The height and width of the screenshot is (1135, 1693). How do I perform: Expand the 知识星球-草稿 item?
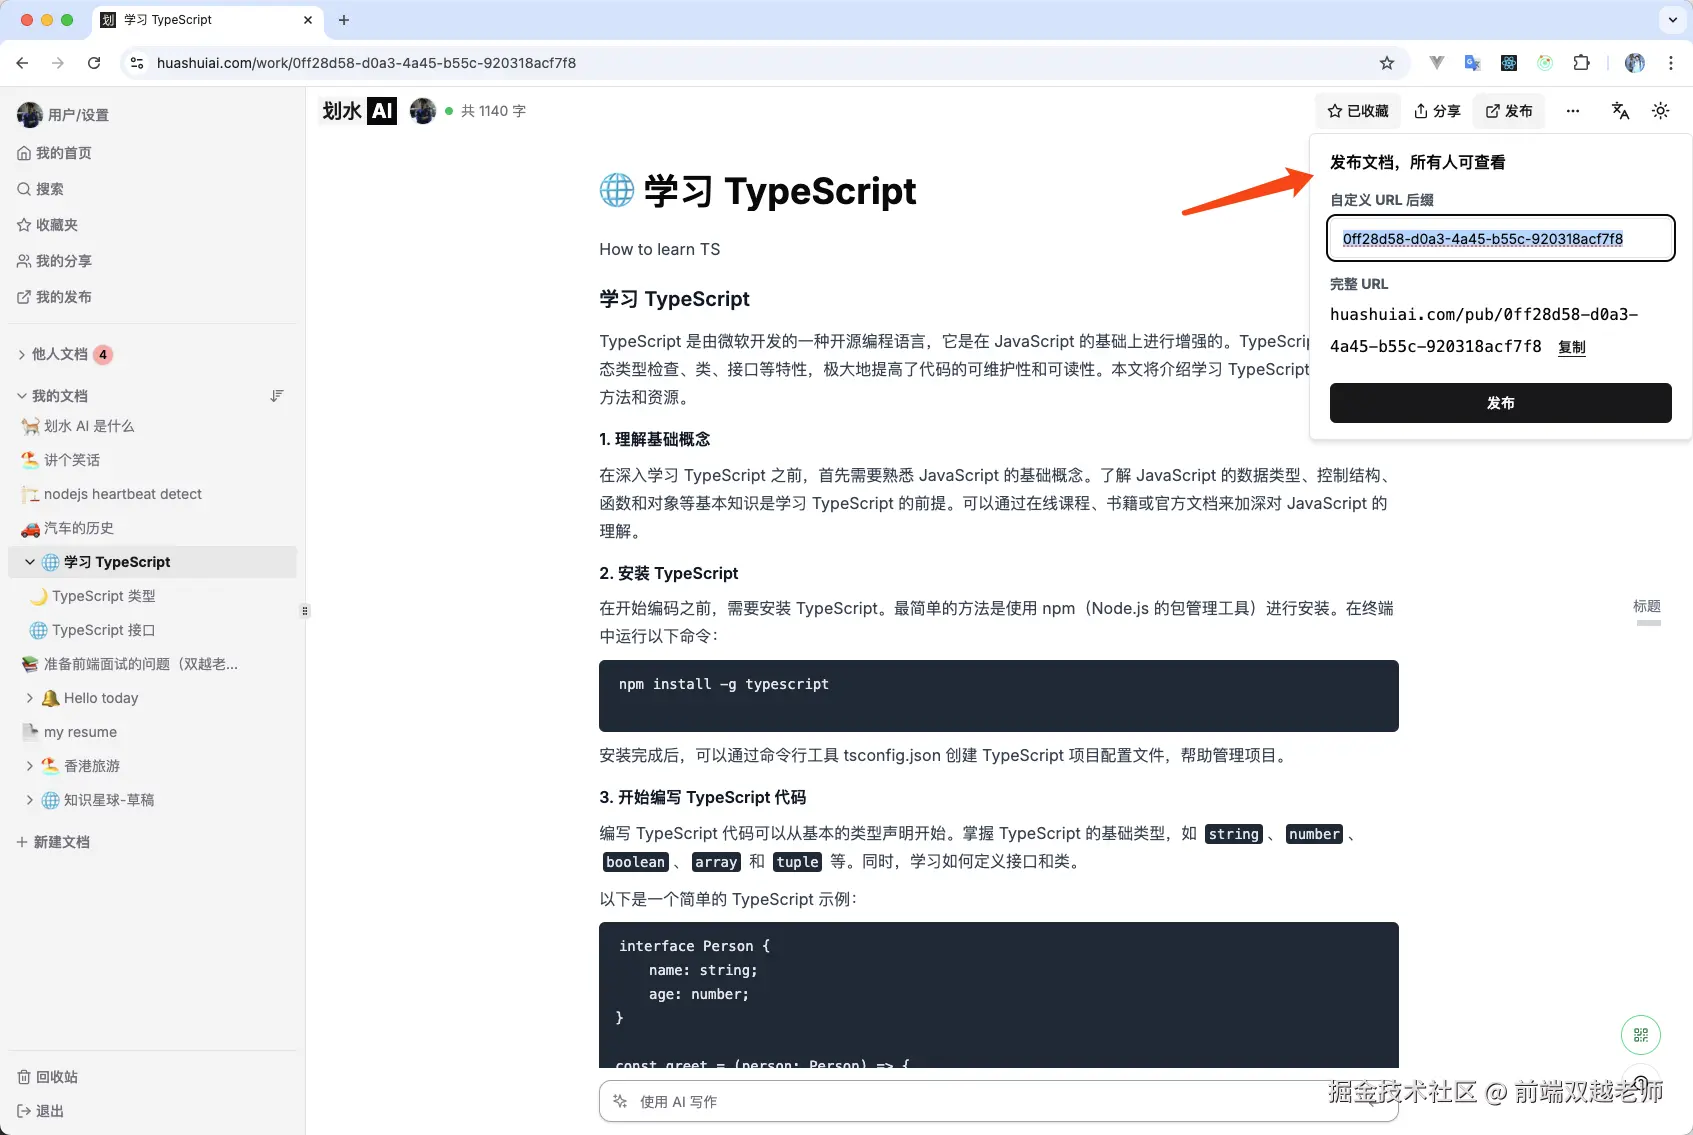click(x=29, y=799)
